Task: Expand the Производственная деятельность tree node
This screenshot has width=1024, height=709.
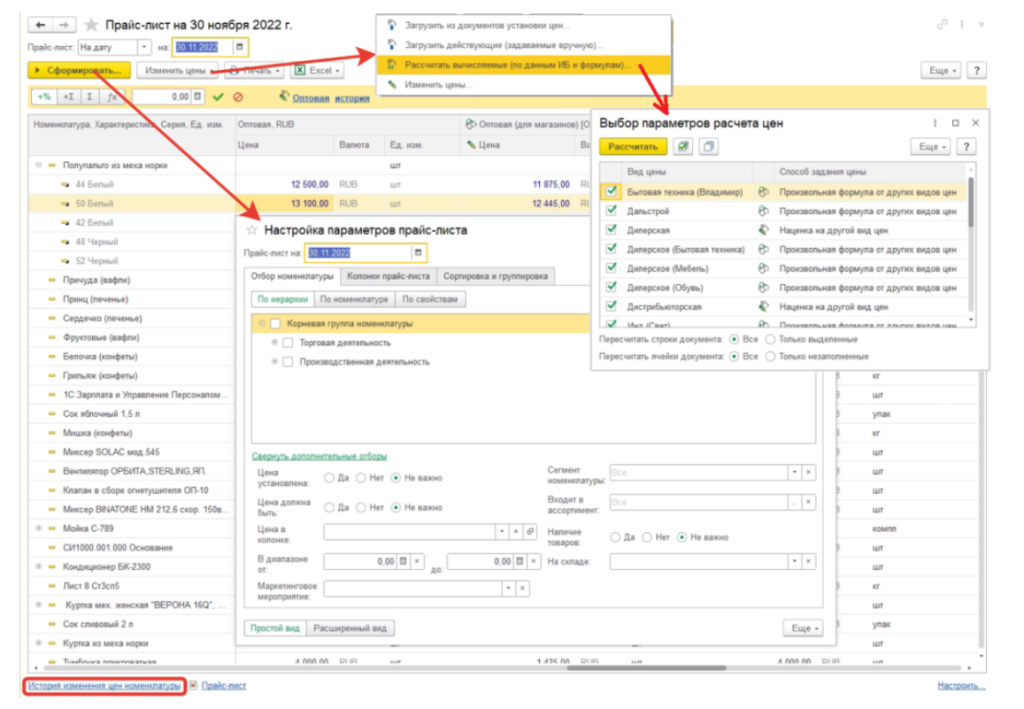Action: coord(274,361)
